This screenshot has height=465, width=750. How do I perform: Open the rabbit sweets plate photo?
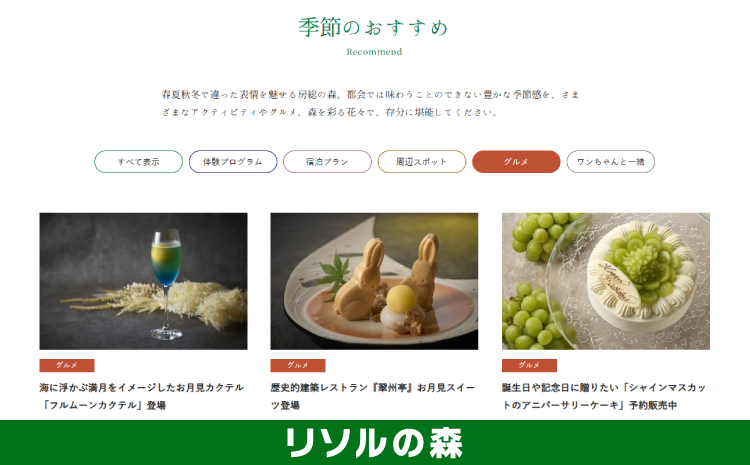pyautogui.click(x=374, y=281)
